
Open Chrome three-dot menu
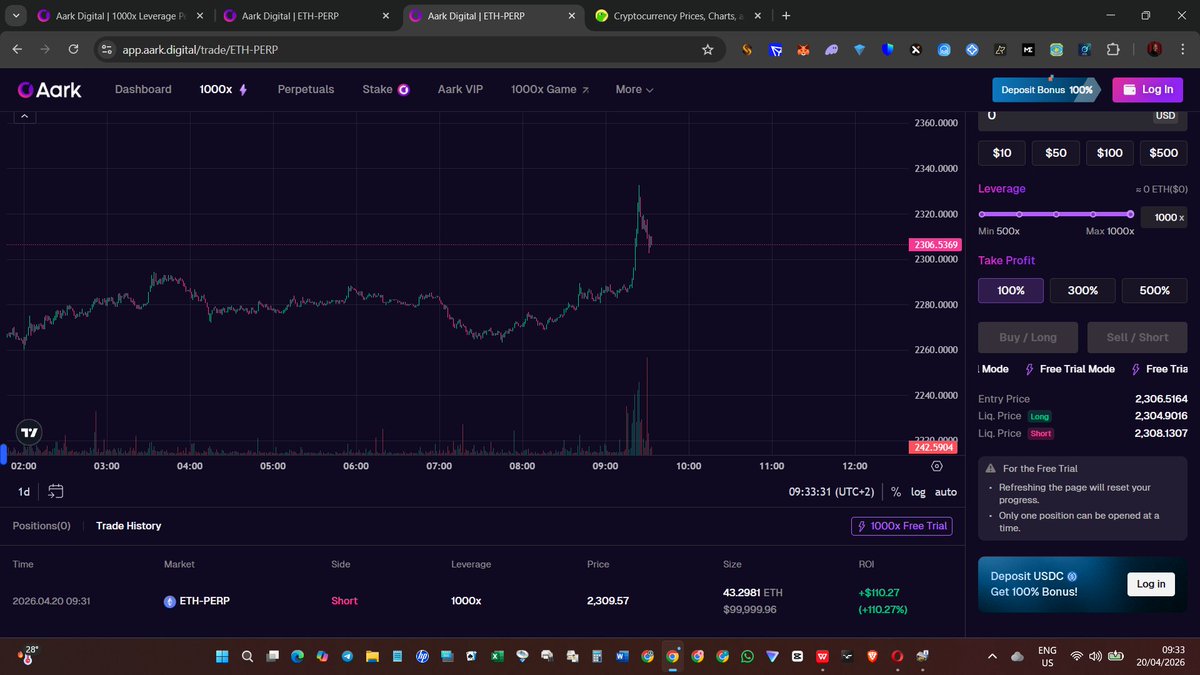pyautogui.click(x=1181, y=49)
